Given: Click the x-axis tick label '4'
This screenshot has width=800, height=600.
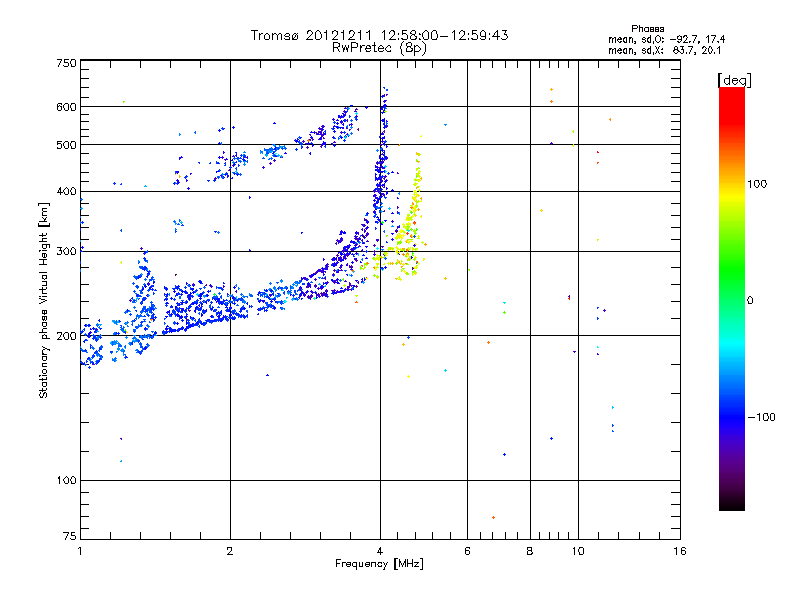Looking at the screenshot, I should coord(380,551).
